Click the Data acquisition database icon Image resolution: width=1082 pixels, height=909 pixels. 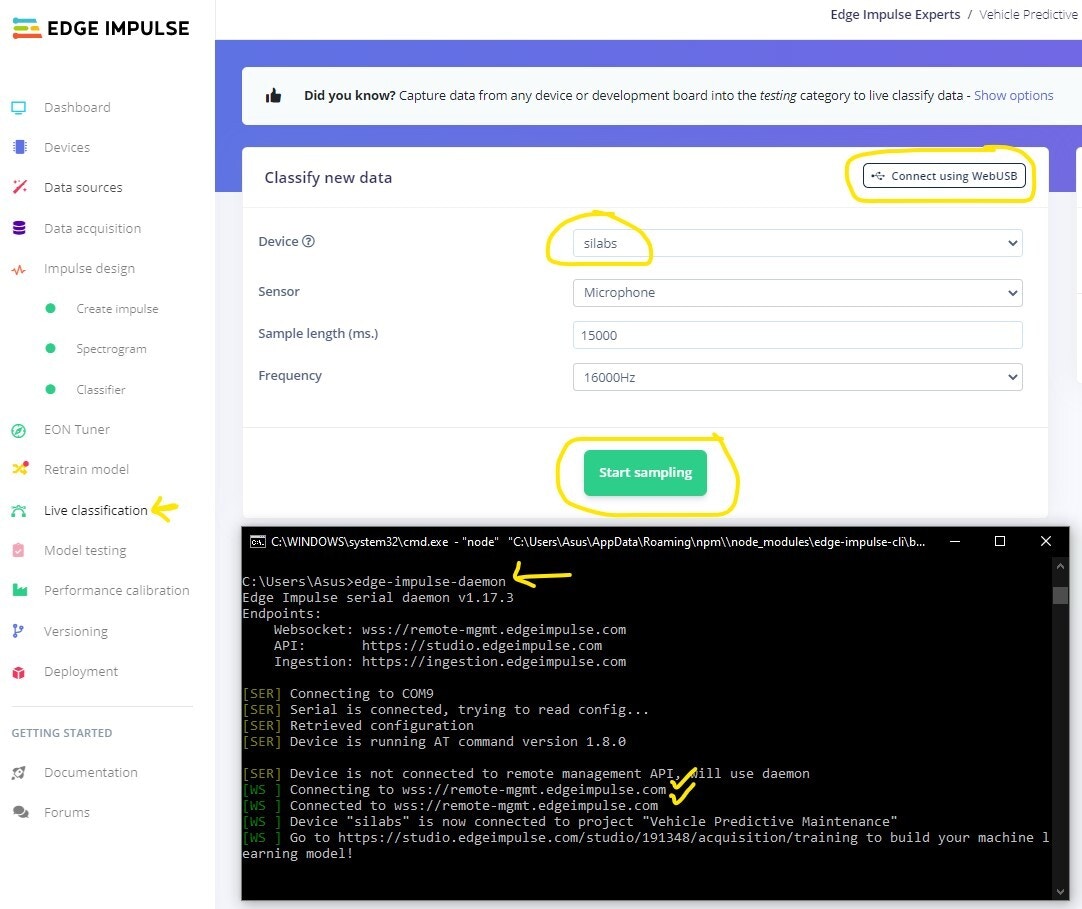point(19,228)
